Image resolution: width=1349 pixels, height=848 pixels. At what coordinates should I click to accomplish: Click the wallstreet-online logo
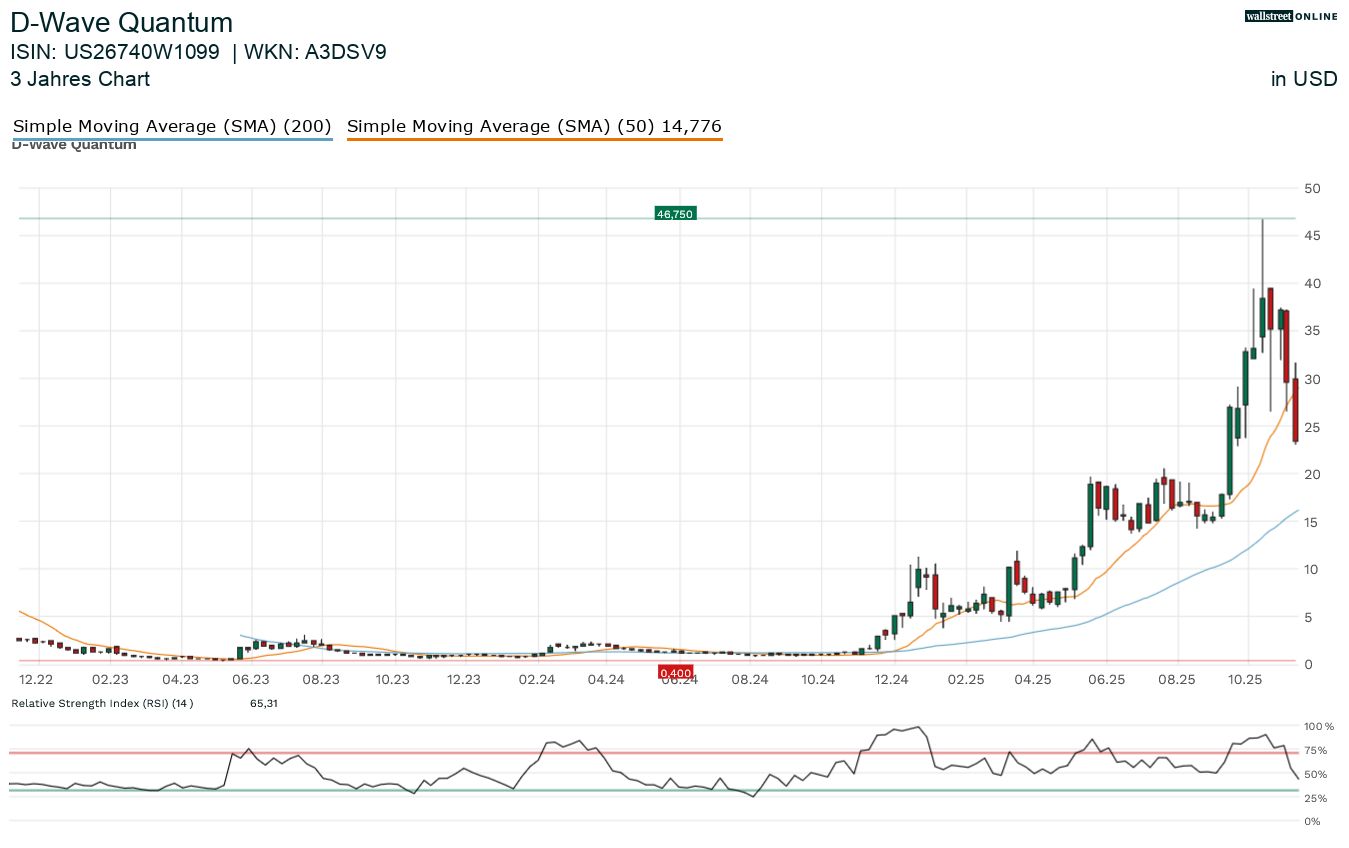(x=1291, y=16)
